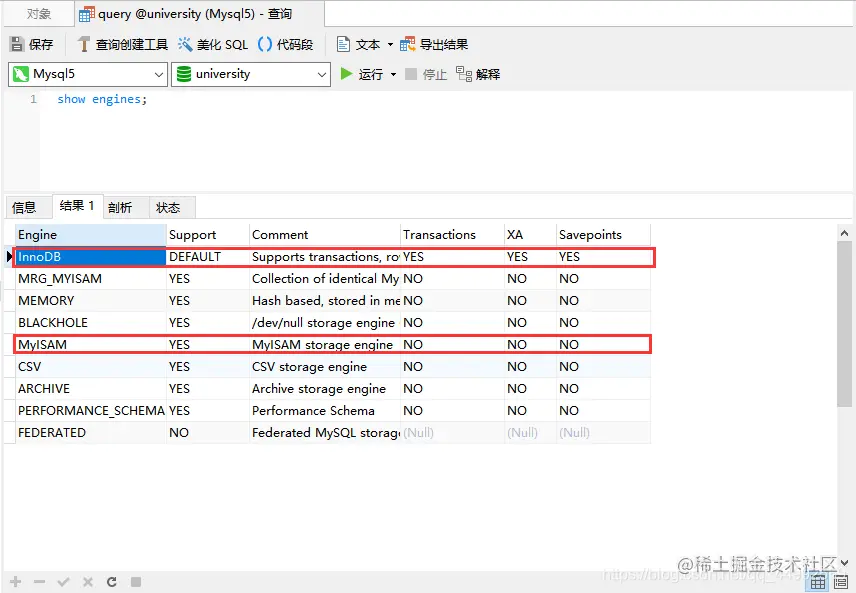The height and width of the screenshot is (593, 856).
Task: Switch to grid view icon at bottom right
Action: pyautogui.click(x=818, y=582)
